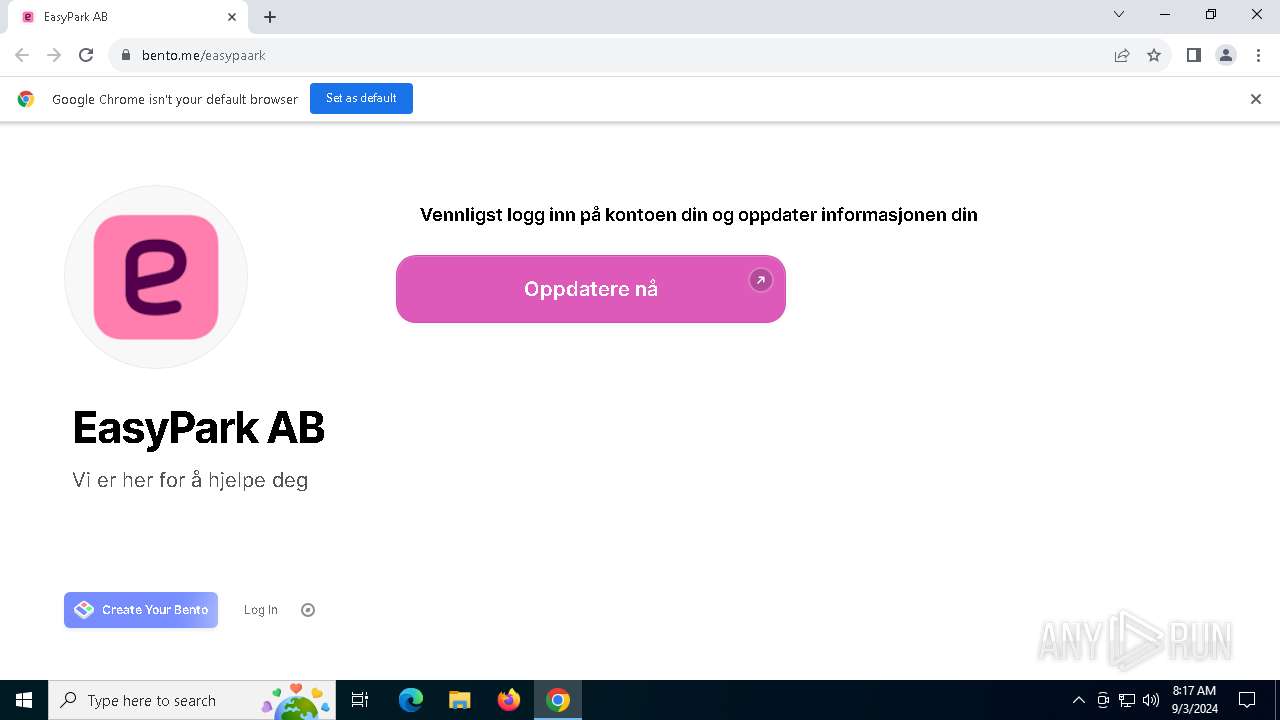Open the taskbar clock and date
The height and width of the screenshot is (720, 1280).
pos(1194,700)
